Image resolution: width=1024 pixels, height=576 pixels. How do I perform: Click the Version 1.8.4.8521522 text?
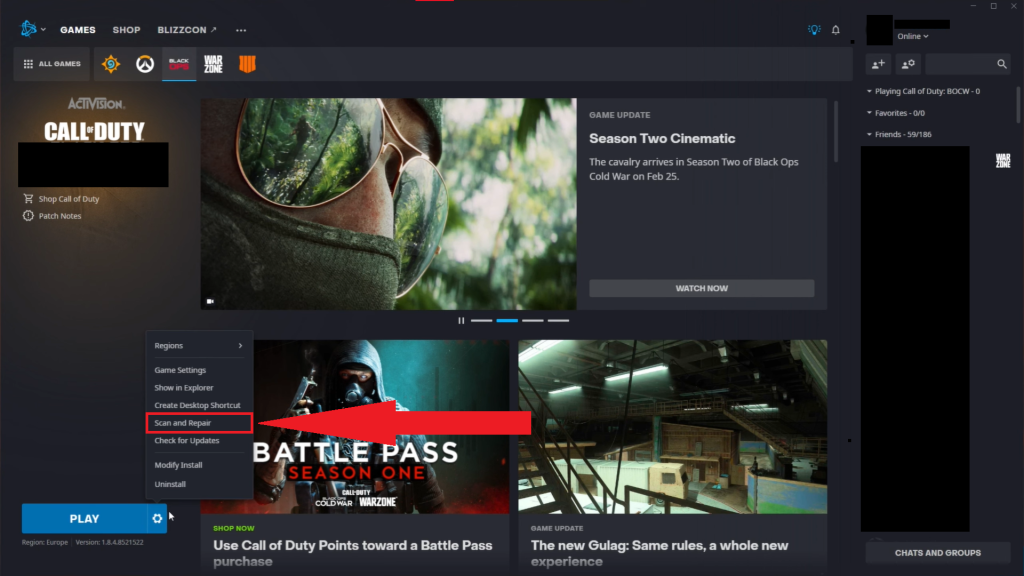click(110, 543)
